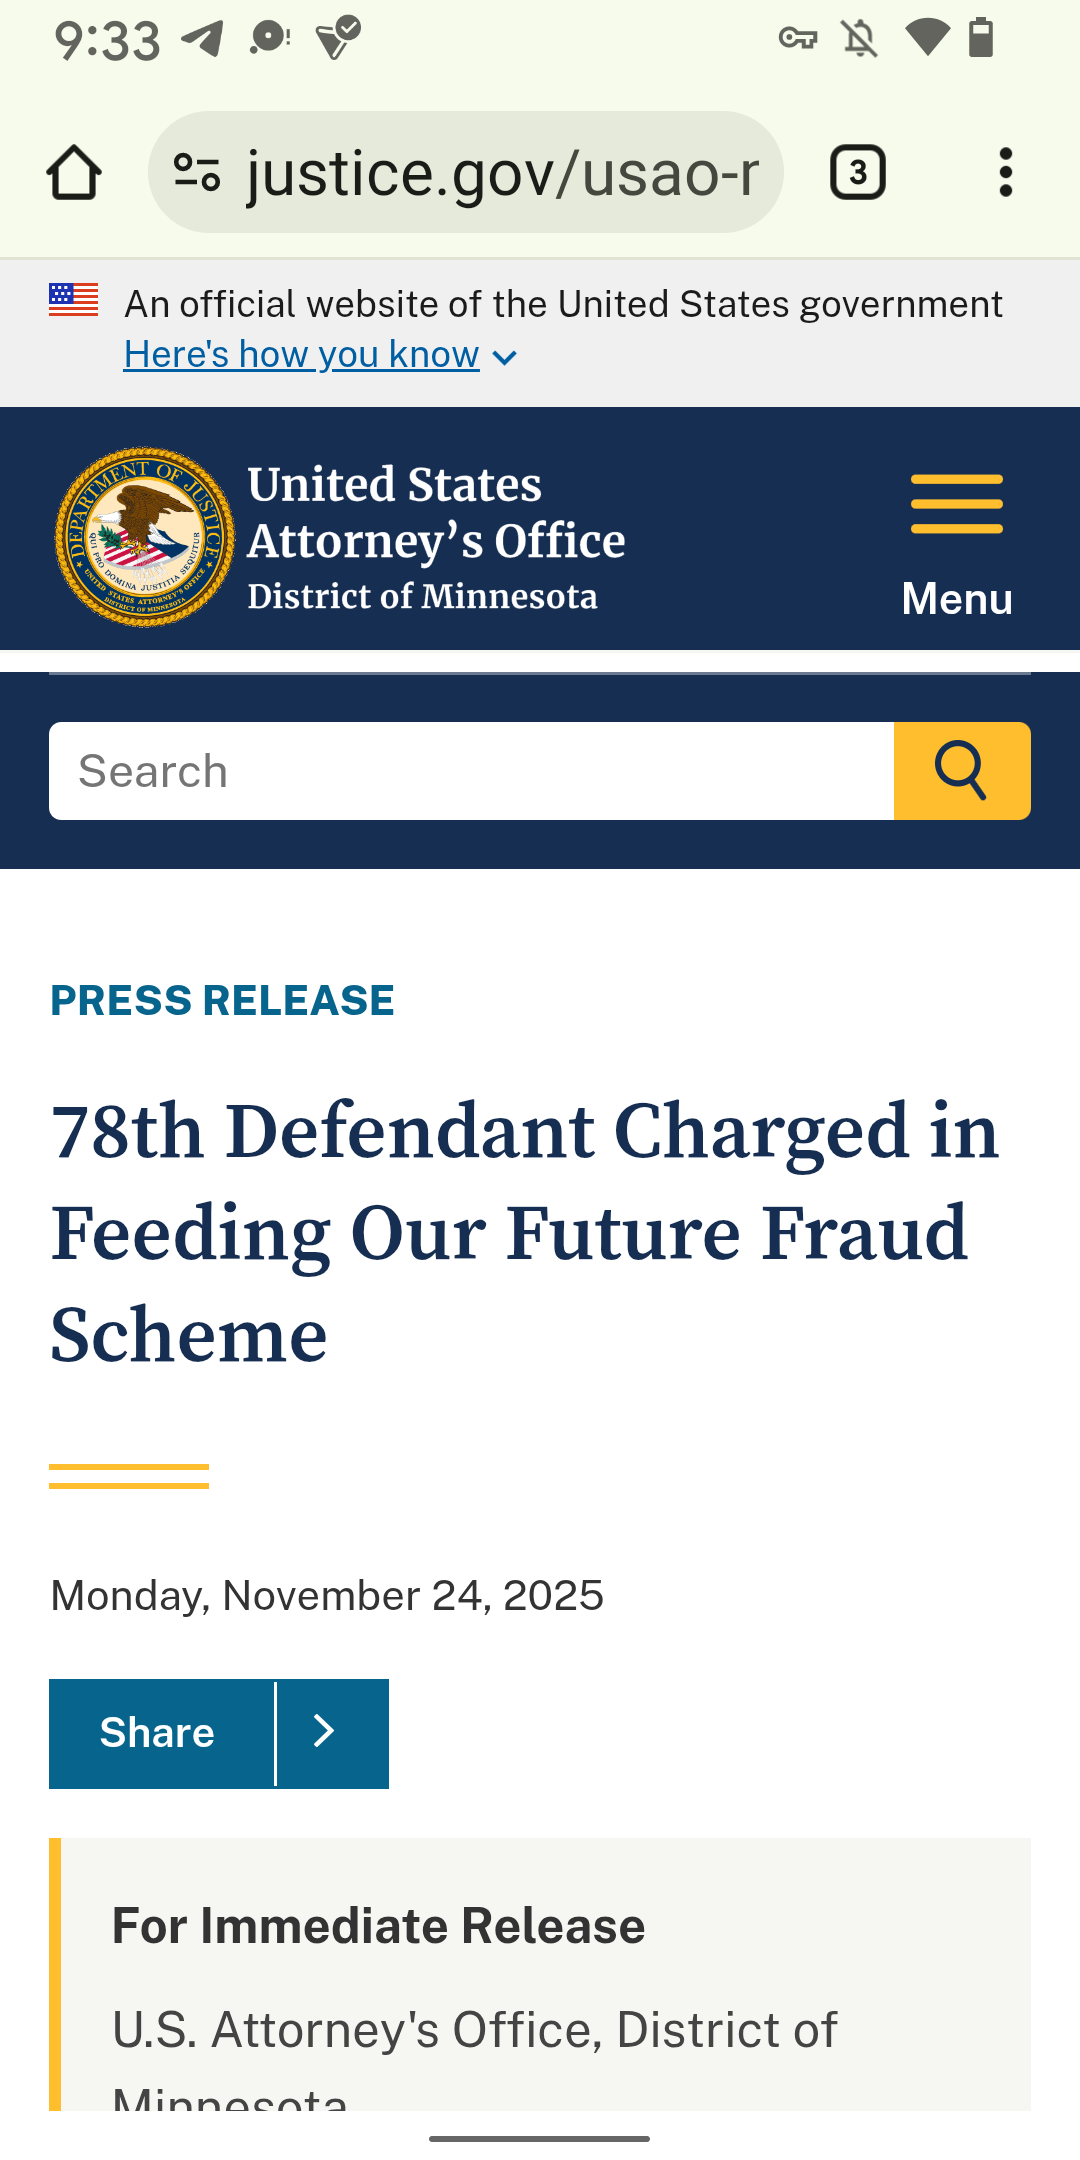Tap the VPN key status icon
1080x2160 pixels.
point(797,39)
